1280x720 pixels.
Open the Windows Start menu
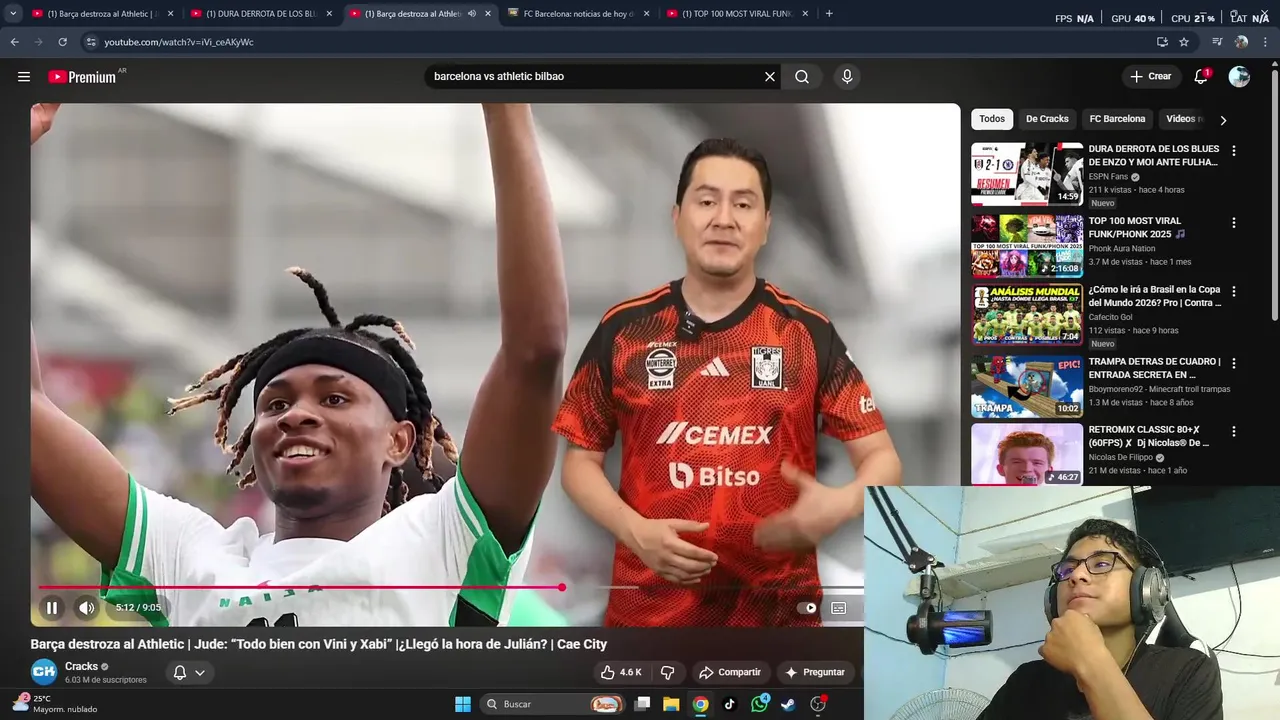(463, 704)
